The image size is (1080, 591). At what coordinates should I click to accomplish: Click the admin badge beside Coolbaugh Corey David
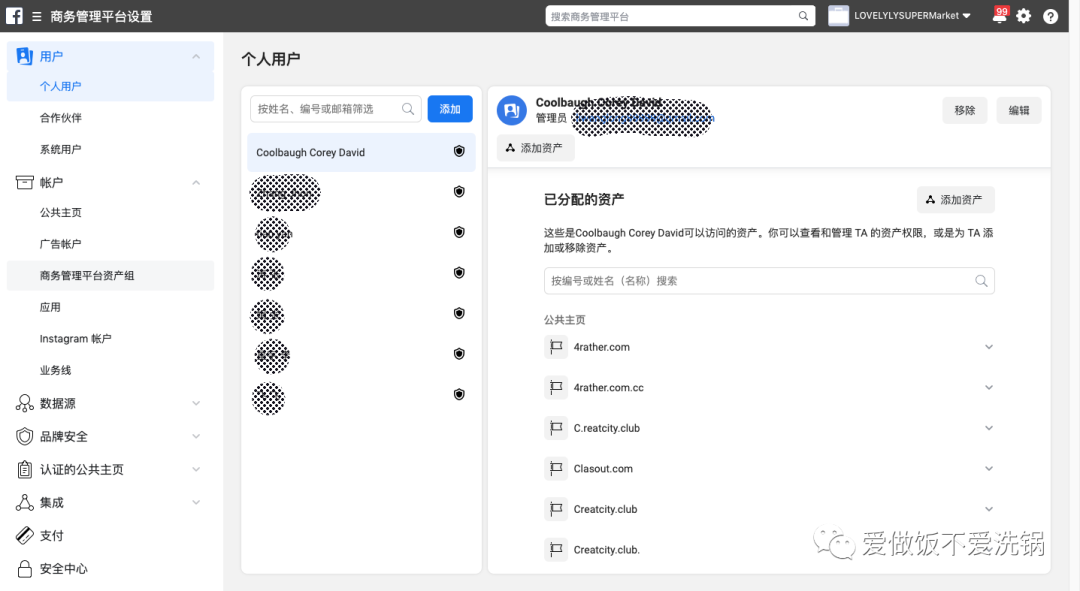point(459,151)
